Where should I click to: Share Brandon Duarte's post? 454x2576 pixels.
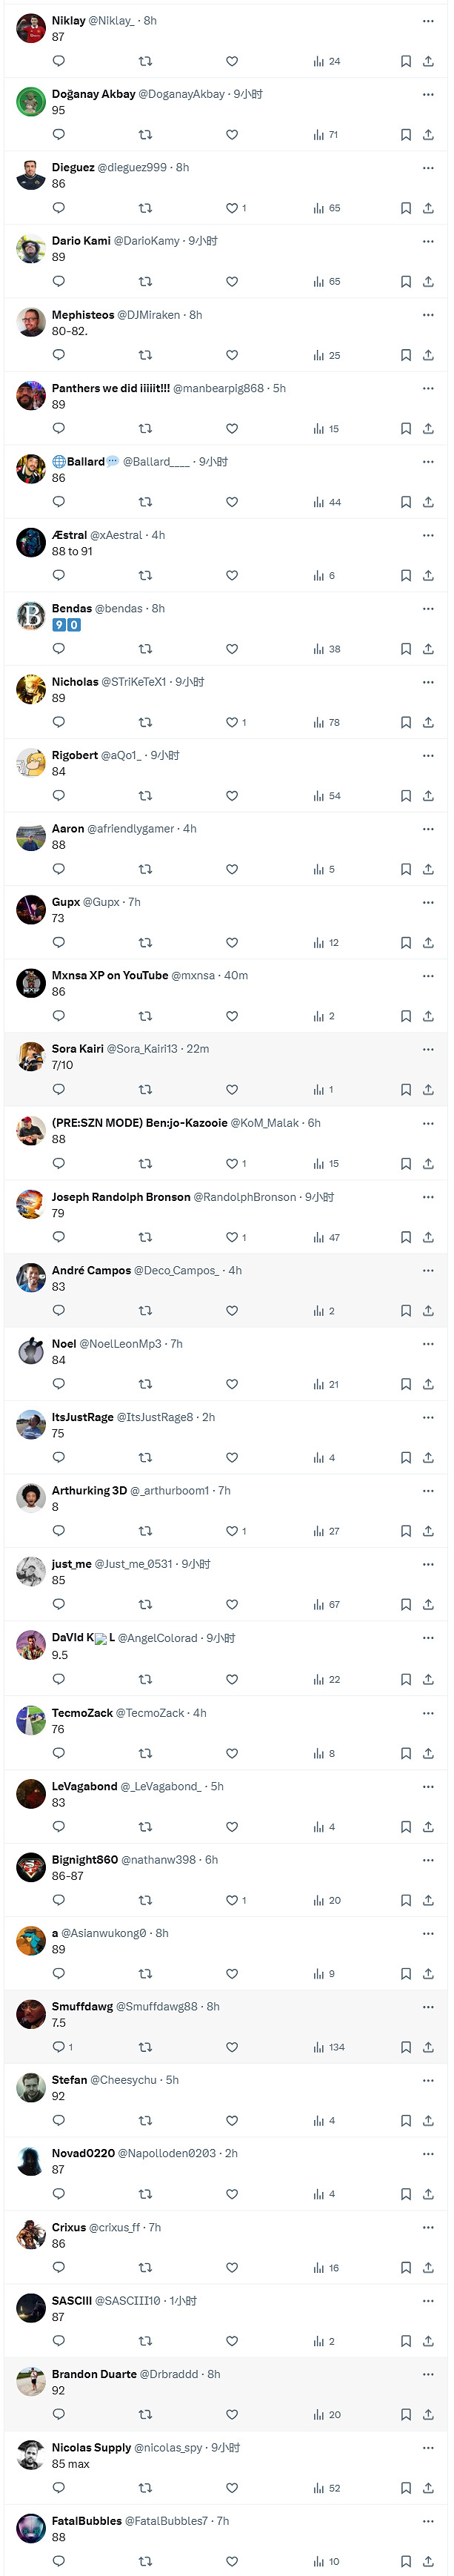(428, 2414)
